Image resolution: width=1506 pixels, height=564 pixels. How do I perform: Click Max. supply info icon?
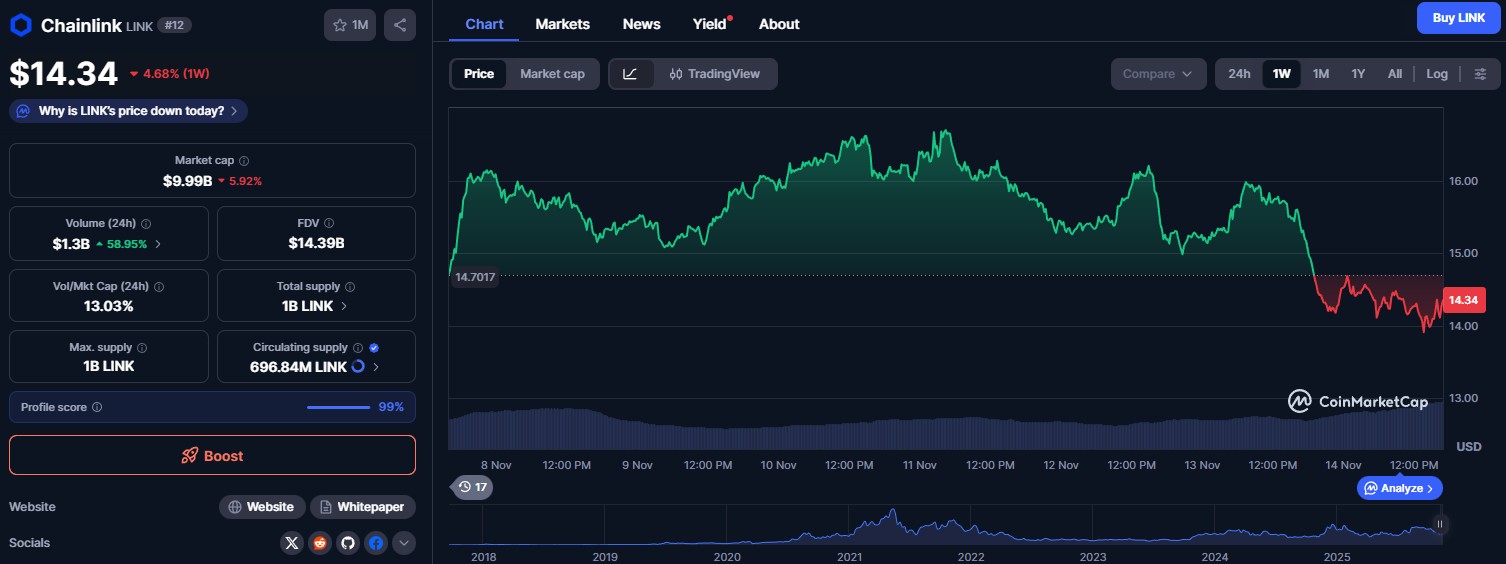[x=141, y=348]
